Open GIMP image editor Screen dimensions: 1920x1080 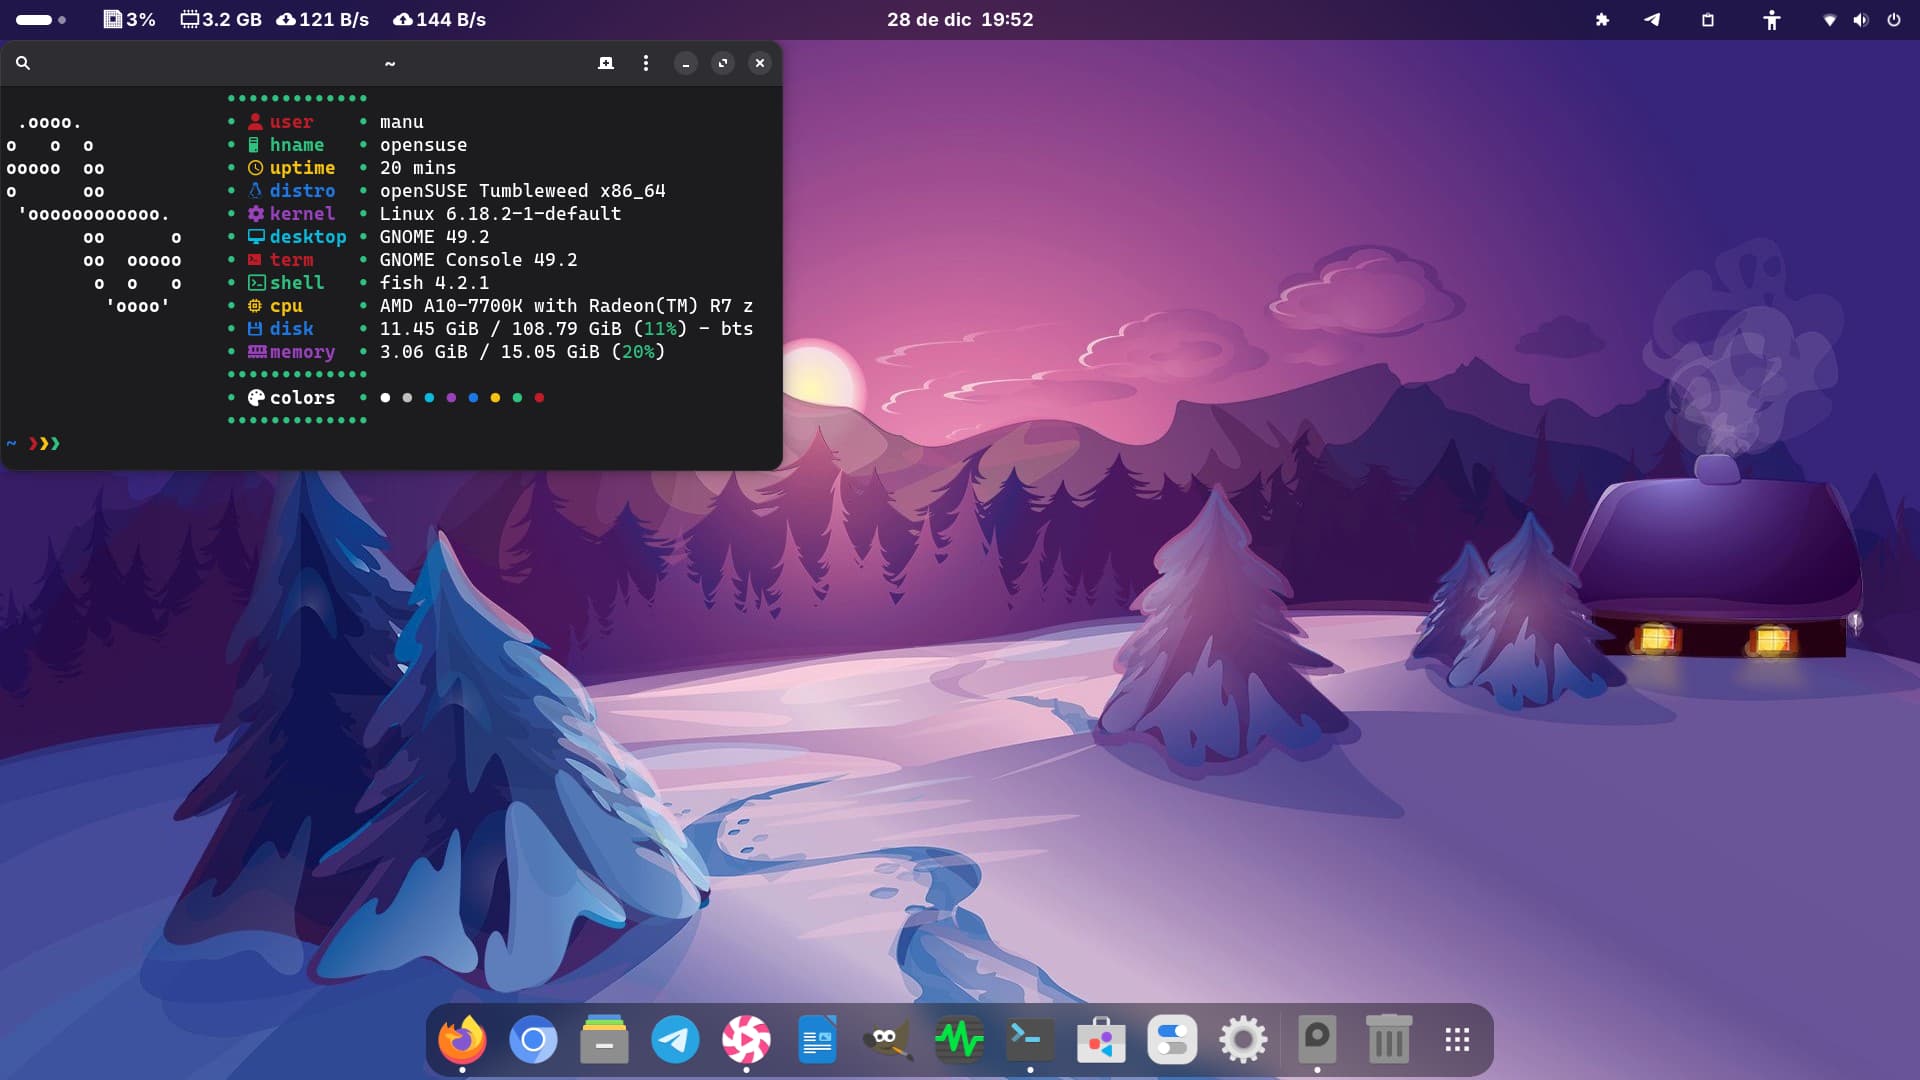point(887,1040)
